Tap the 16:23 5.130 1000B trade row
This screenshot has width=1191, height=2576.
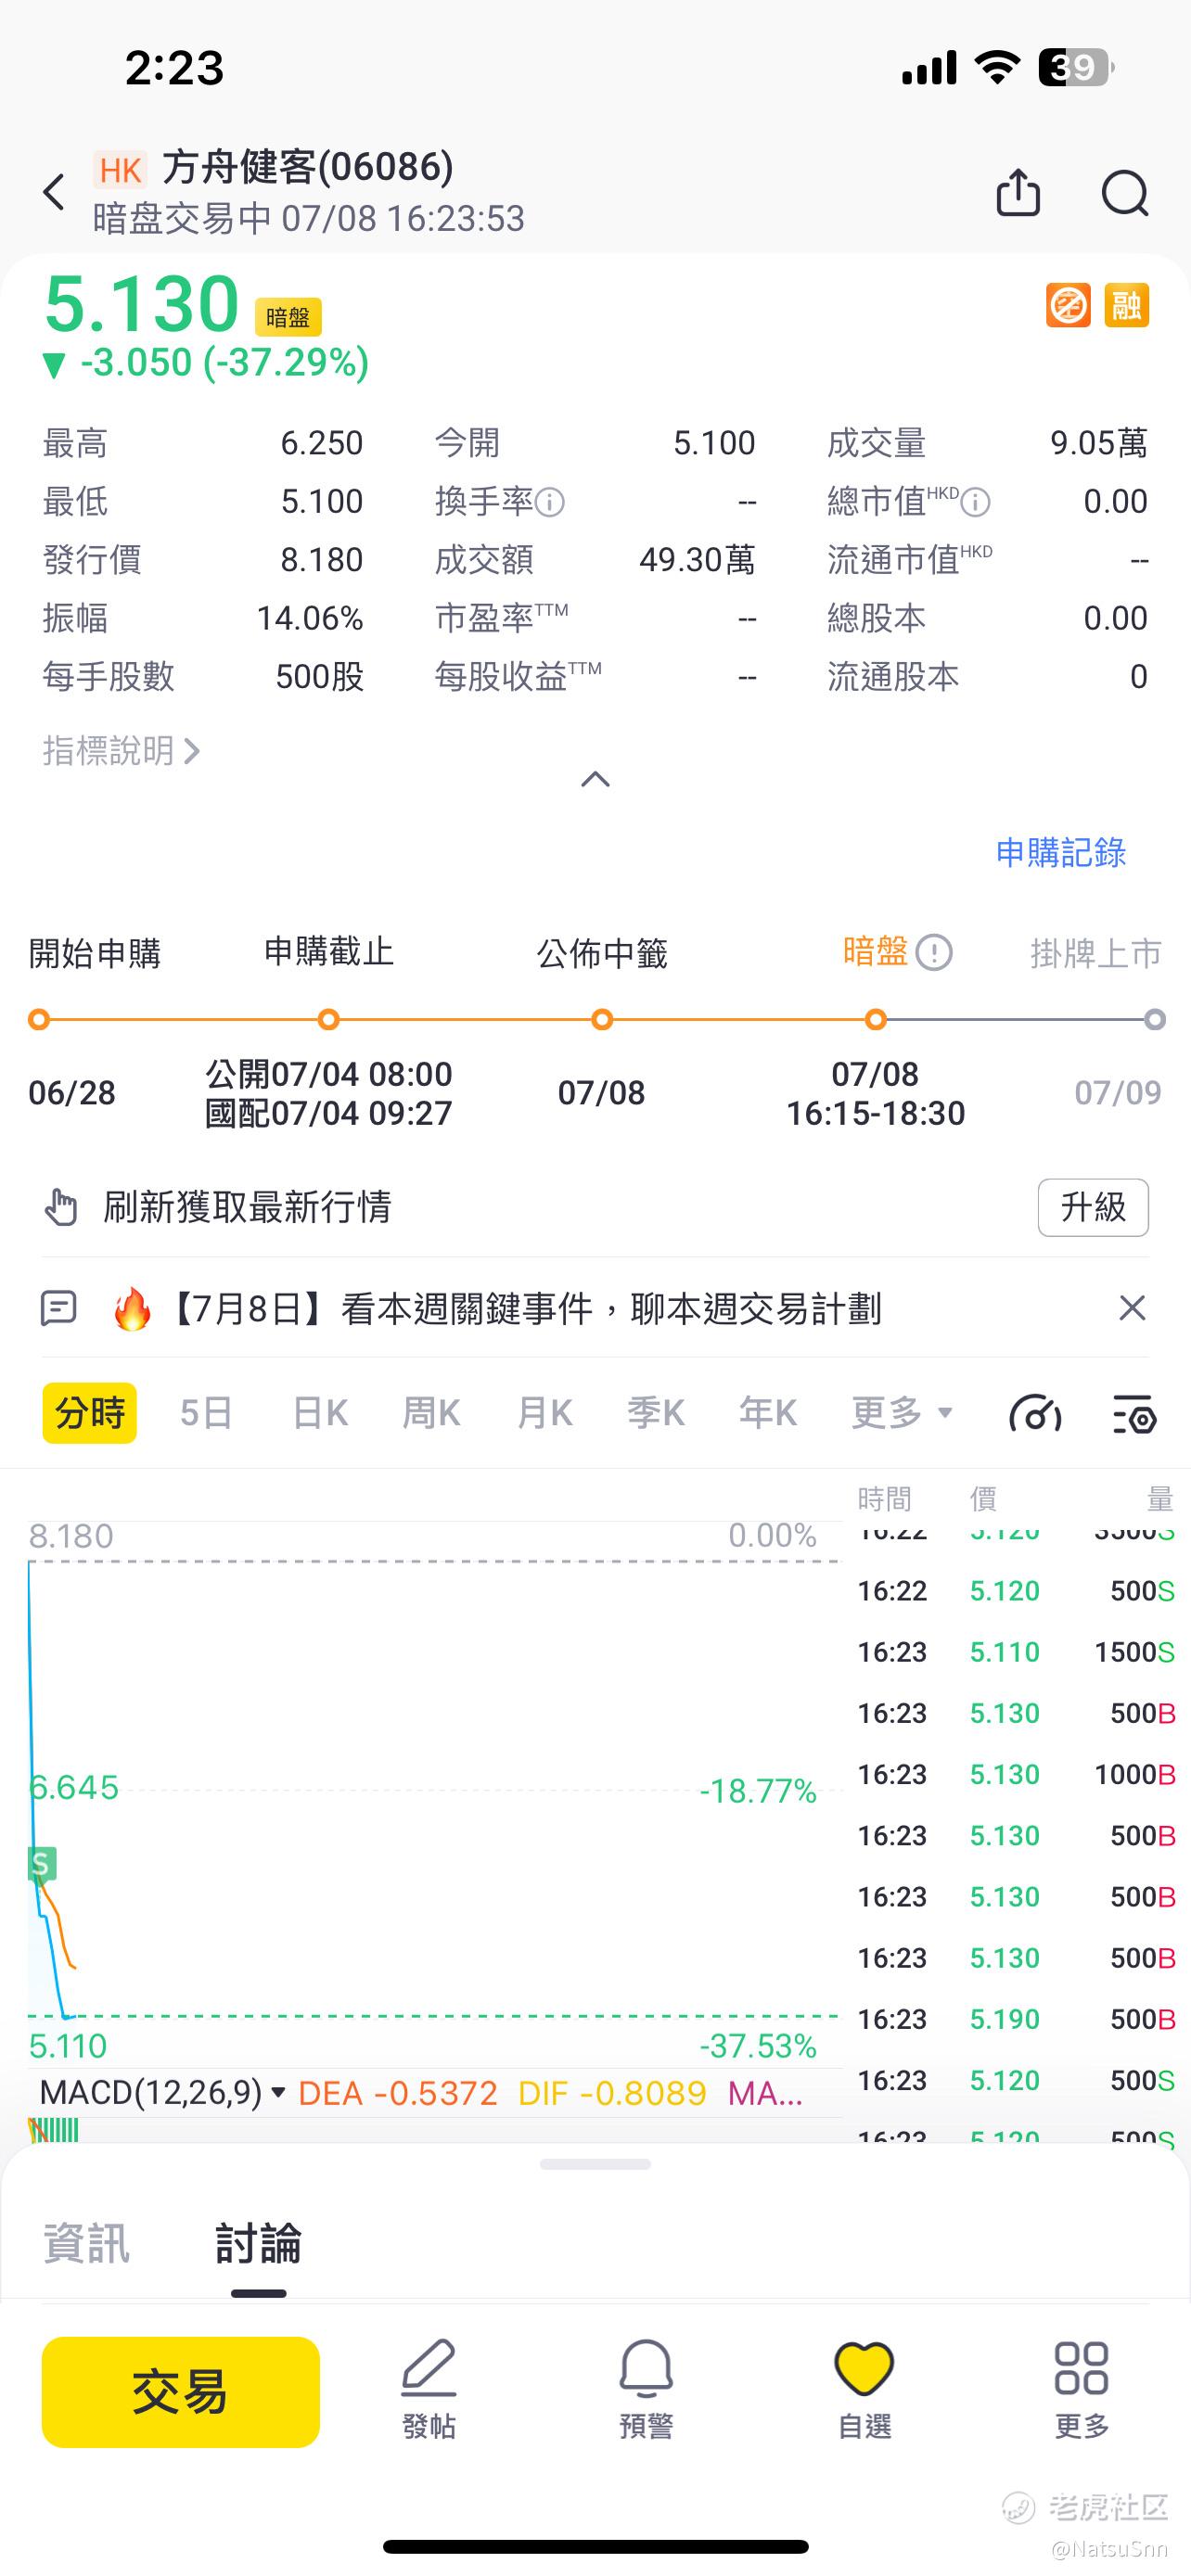tap(1016, 1774)
